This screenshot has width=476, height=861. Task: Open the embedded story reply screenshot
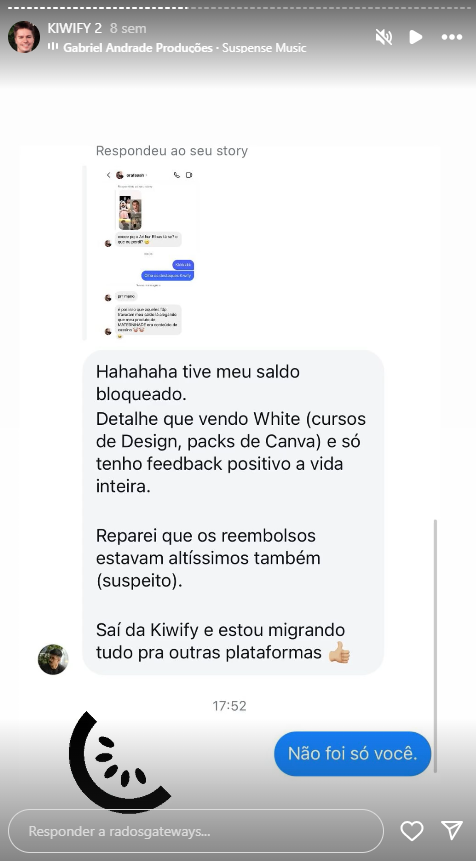pos(141,253)
